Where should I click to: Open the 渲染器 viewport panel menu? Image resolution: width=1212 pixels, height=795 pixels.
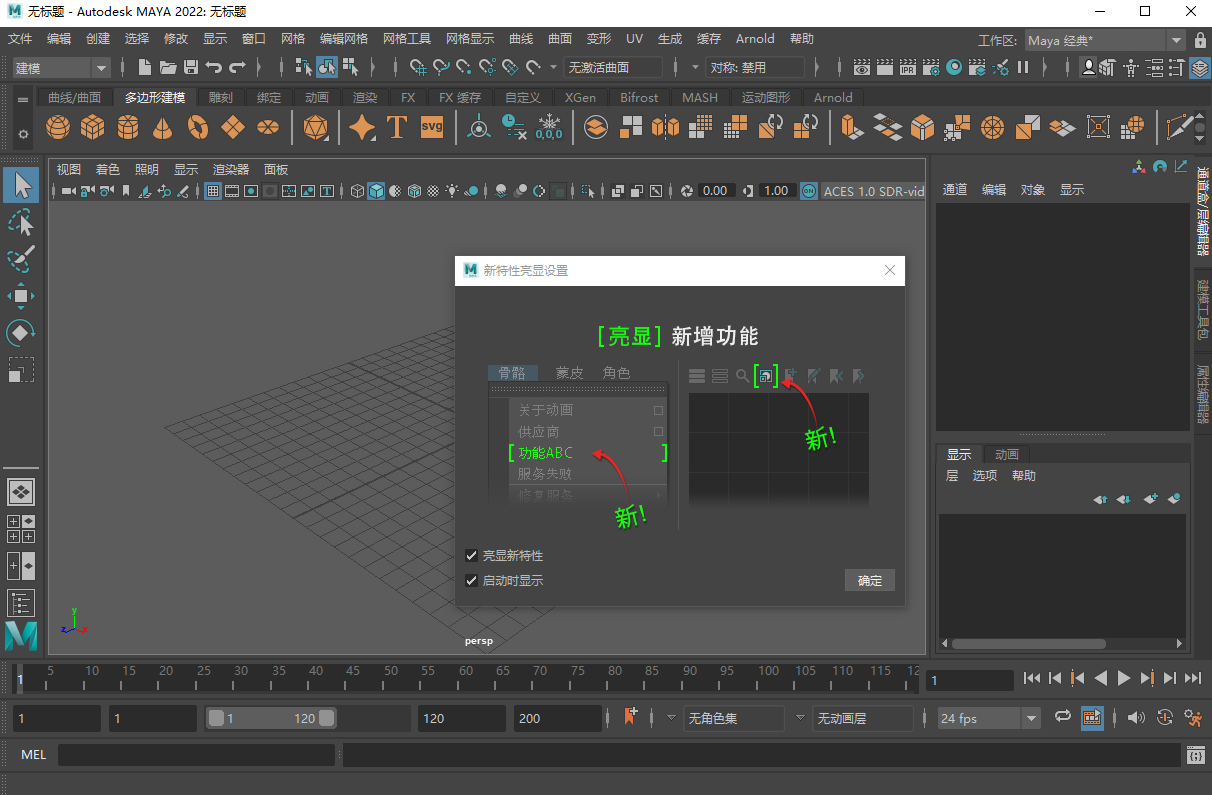coord(231,169)
